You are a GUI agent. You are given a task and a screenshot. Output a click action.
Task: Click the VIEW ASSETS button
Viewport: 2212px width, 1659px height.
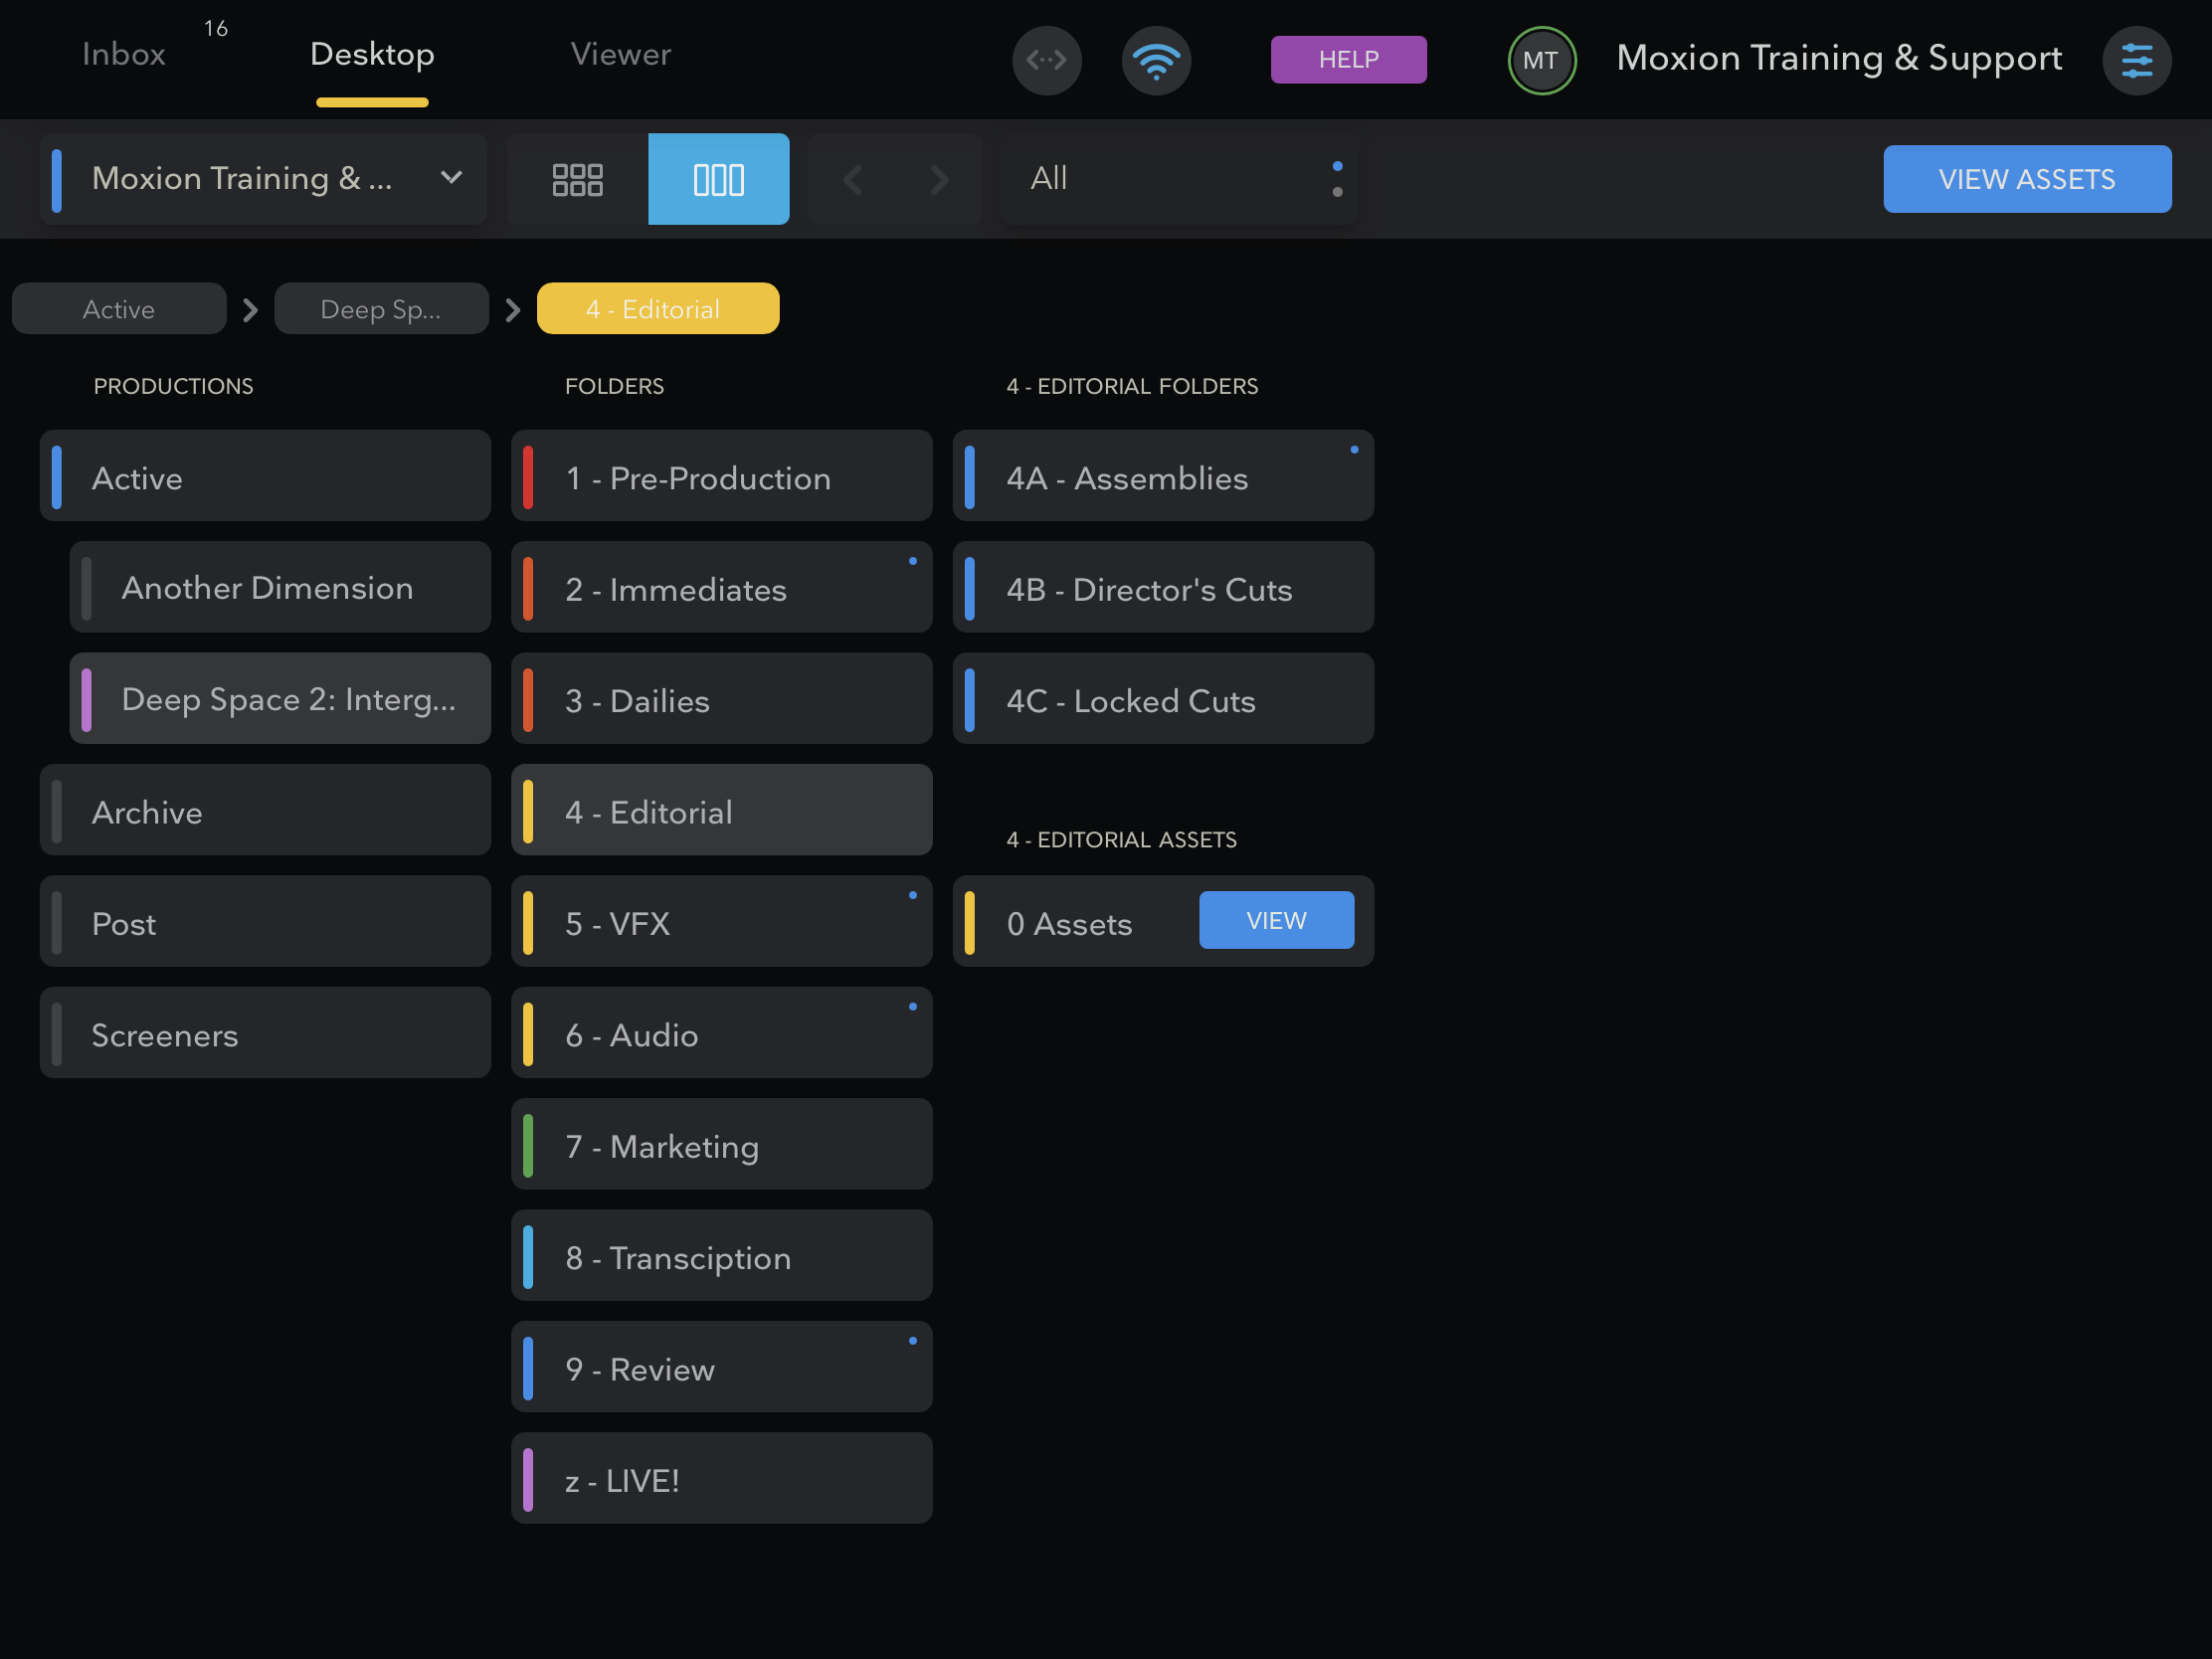pyautogui.click(x=2026, y=179)
